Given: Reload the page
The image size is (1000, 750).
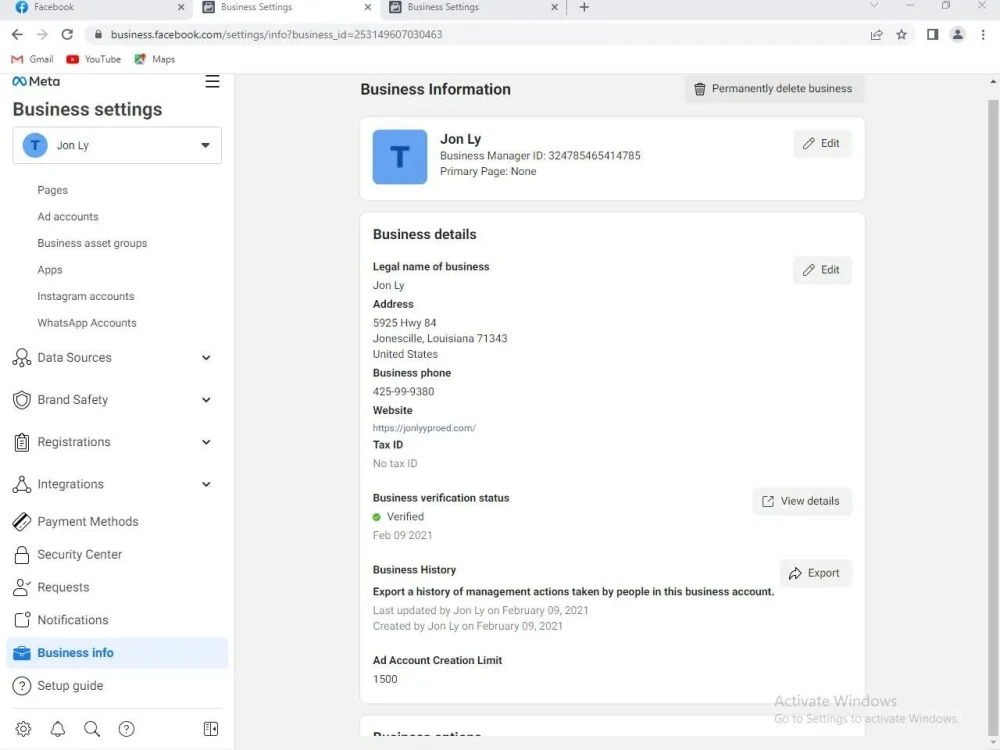Looking at the screenshot, I should click(67, 34).
